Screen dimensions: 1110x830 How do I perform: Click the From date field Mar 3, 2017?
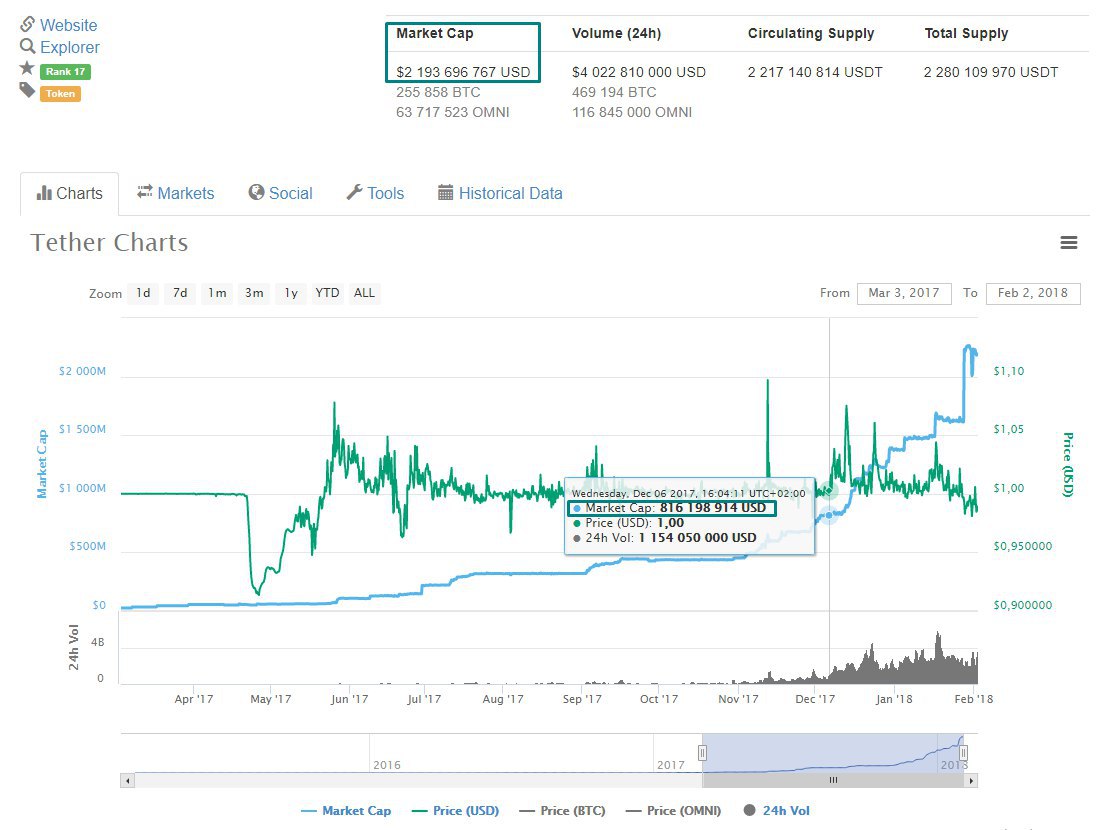coord(904,293)
